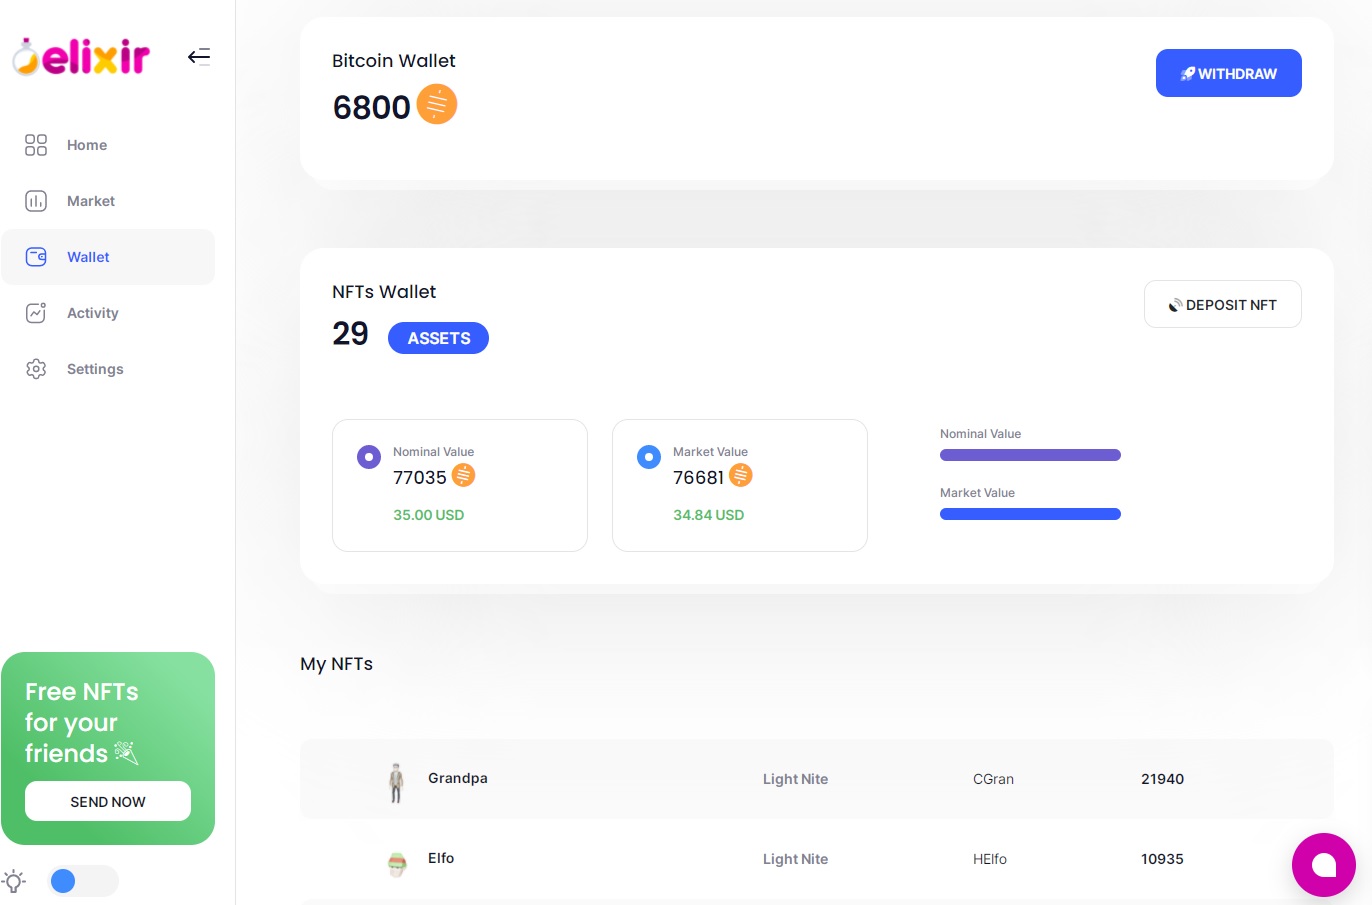
Task: Click the Home grid icon
Action: point(36,145)
